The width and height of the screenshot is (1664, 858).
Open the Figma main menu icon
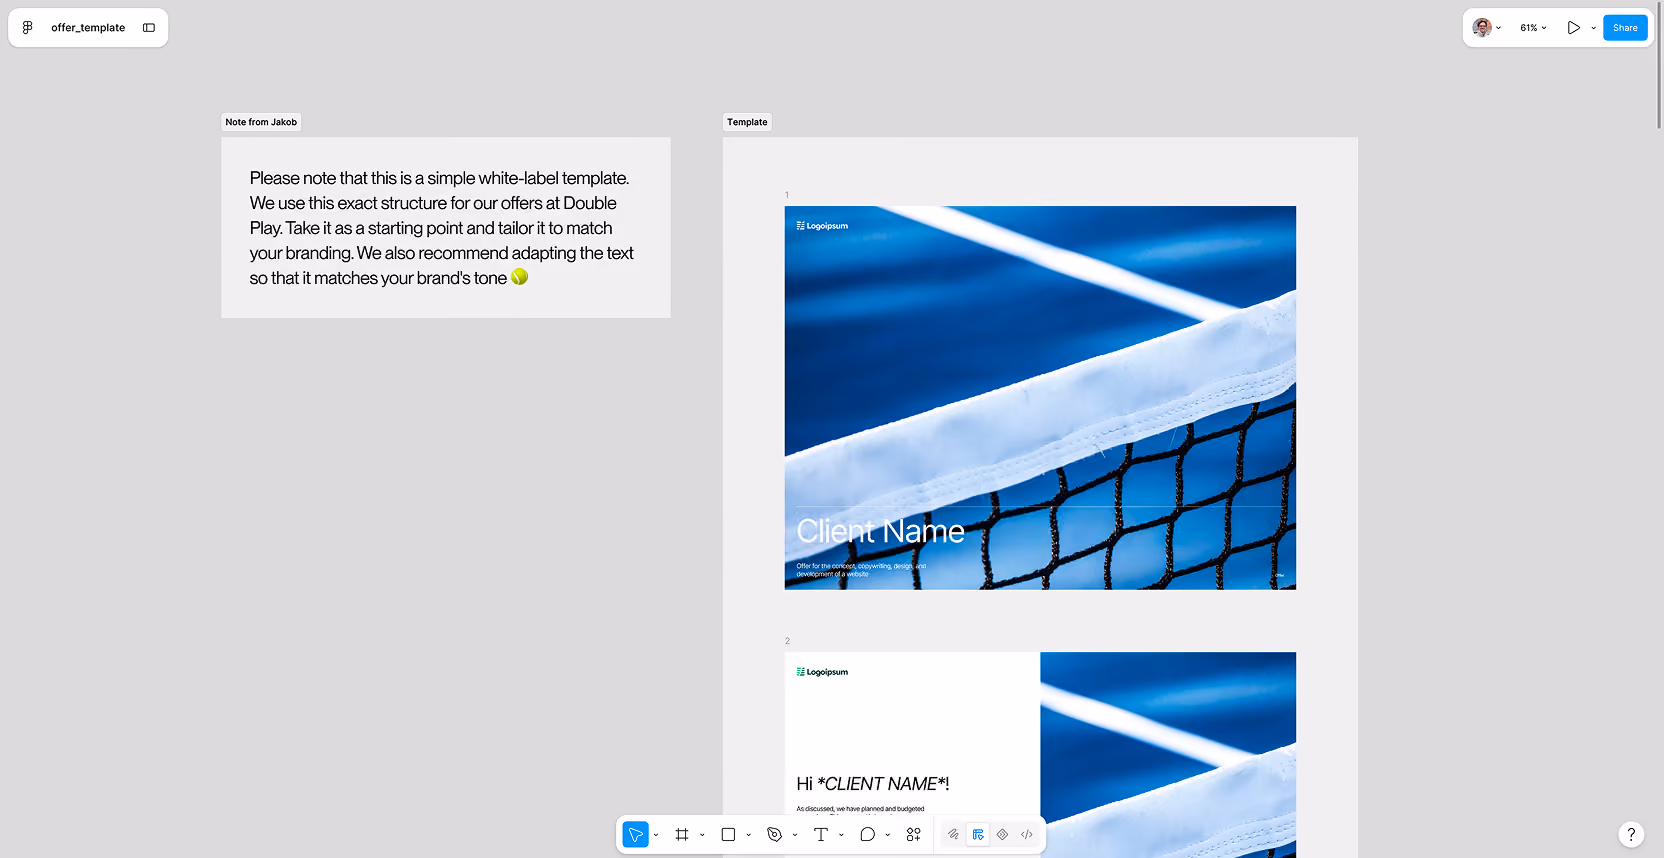pyautogui.click(x=28, y=28)
